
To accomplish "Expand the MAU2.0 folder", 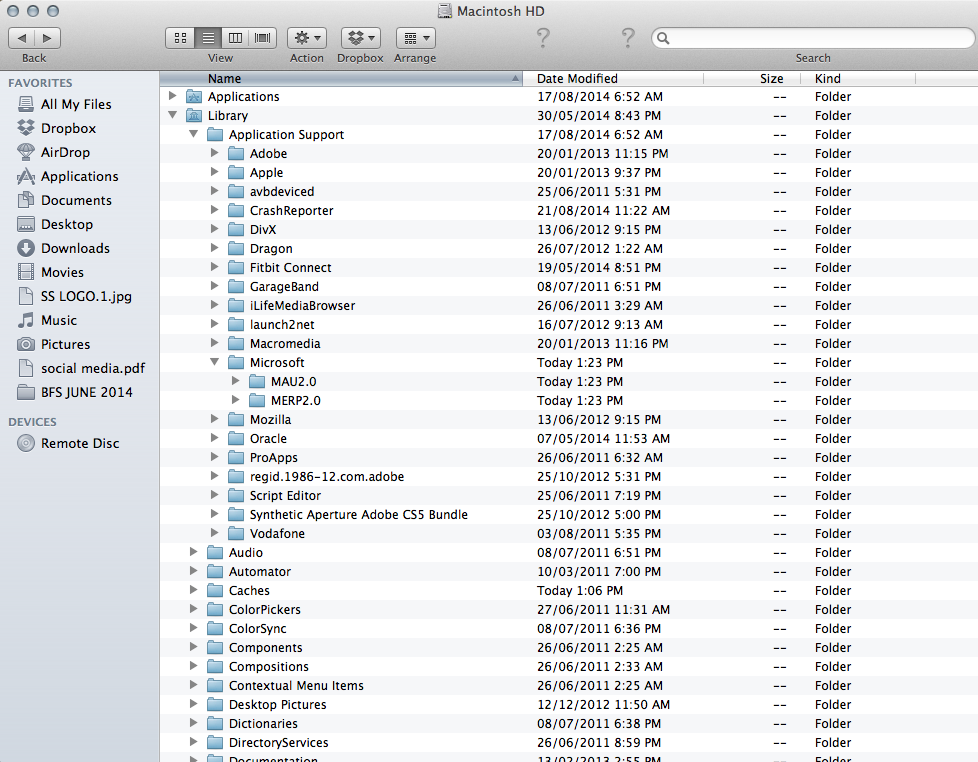I will click(x=235, y=381).
